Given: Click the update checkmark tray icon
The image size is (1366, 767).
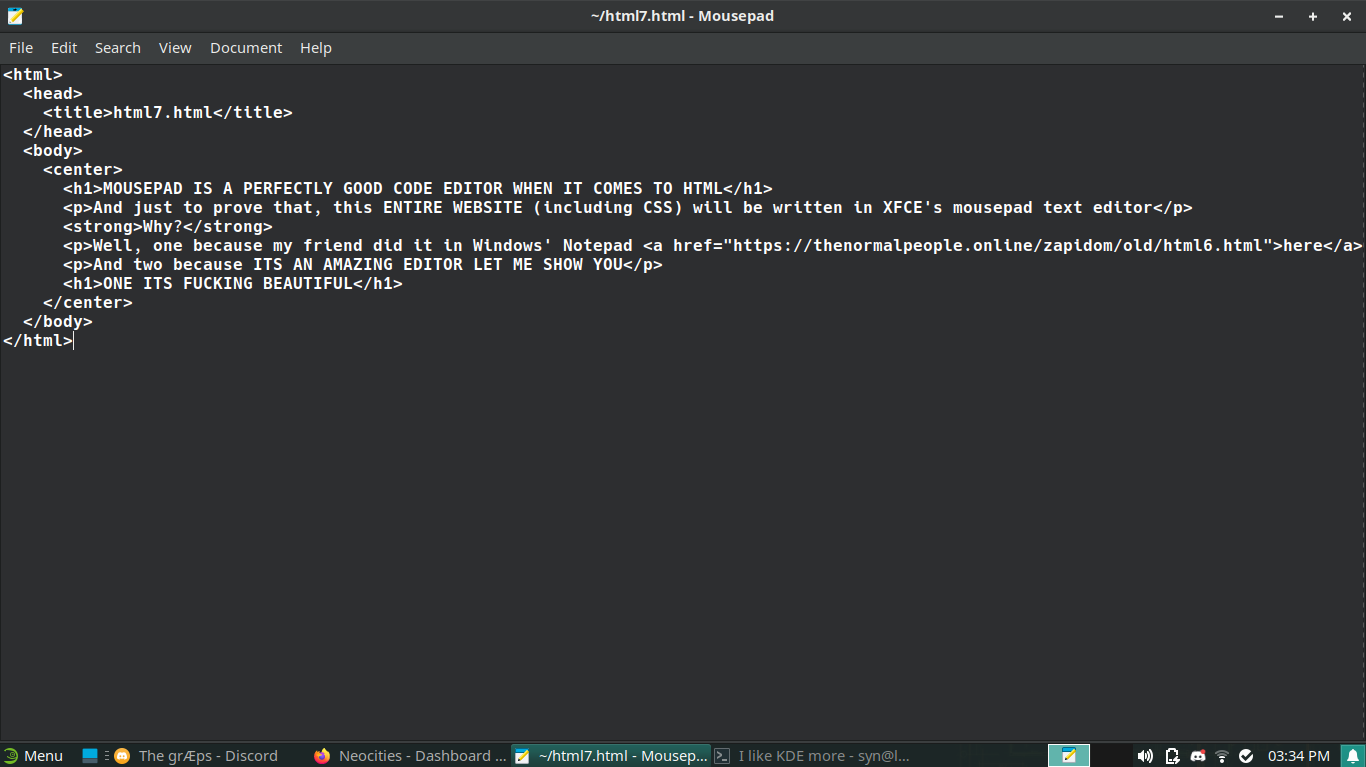Looking at the screenshot, I should coord(1246,756).
